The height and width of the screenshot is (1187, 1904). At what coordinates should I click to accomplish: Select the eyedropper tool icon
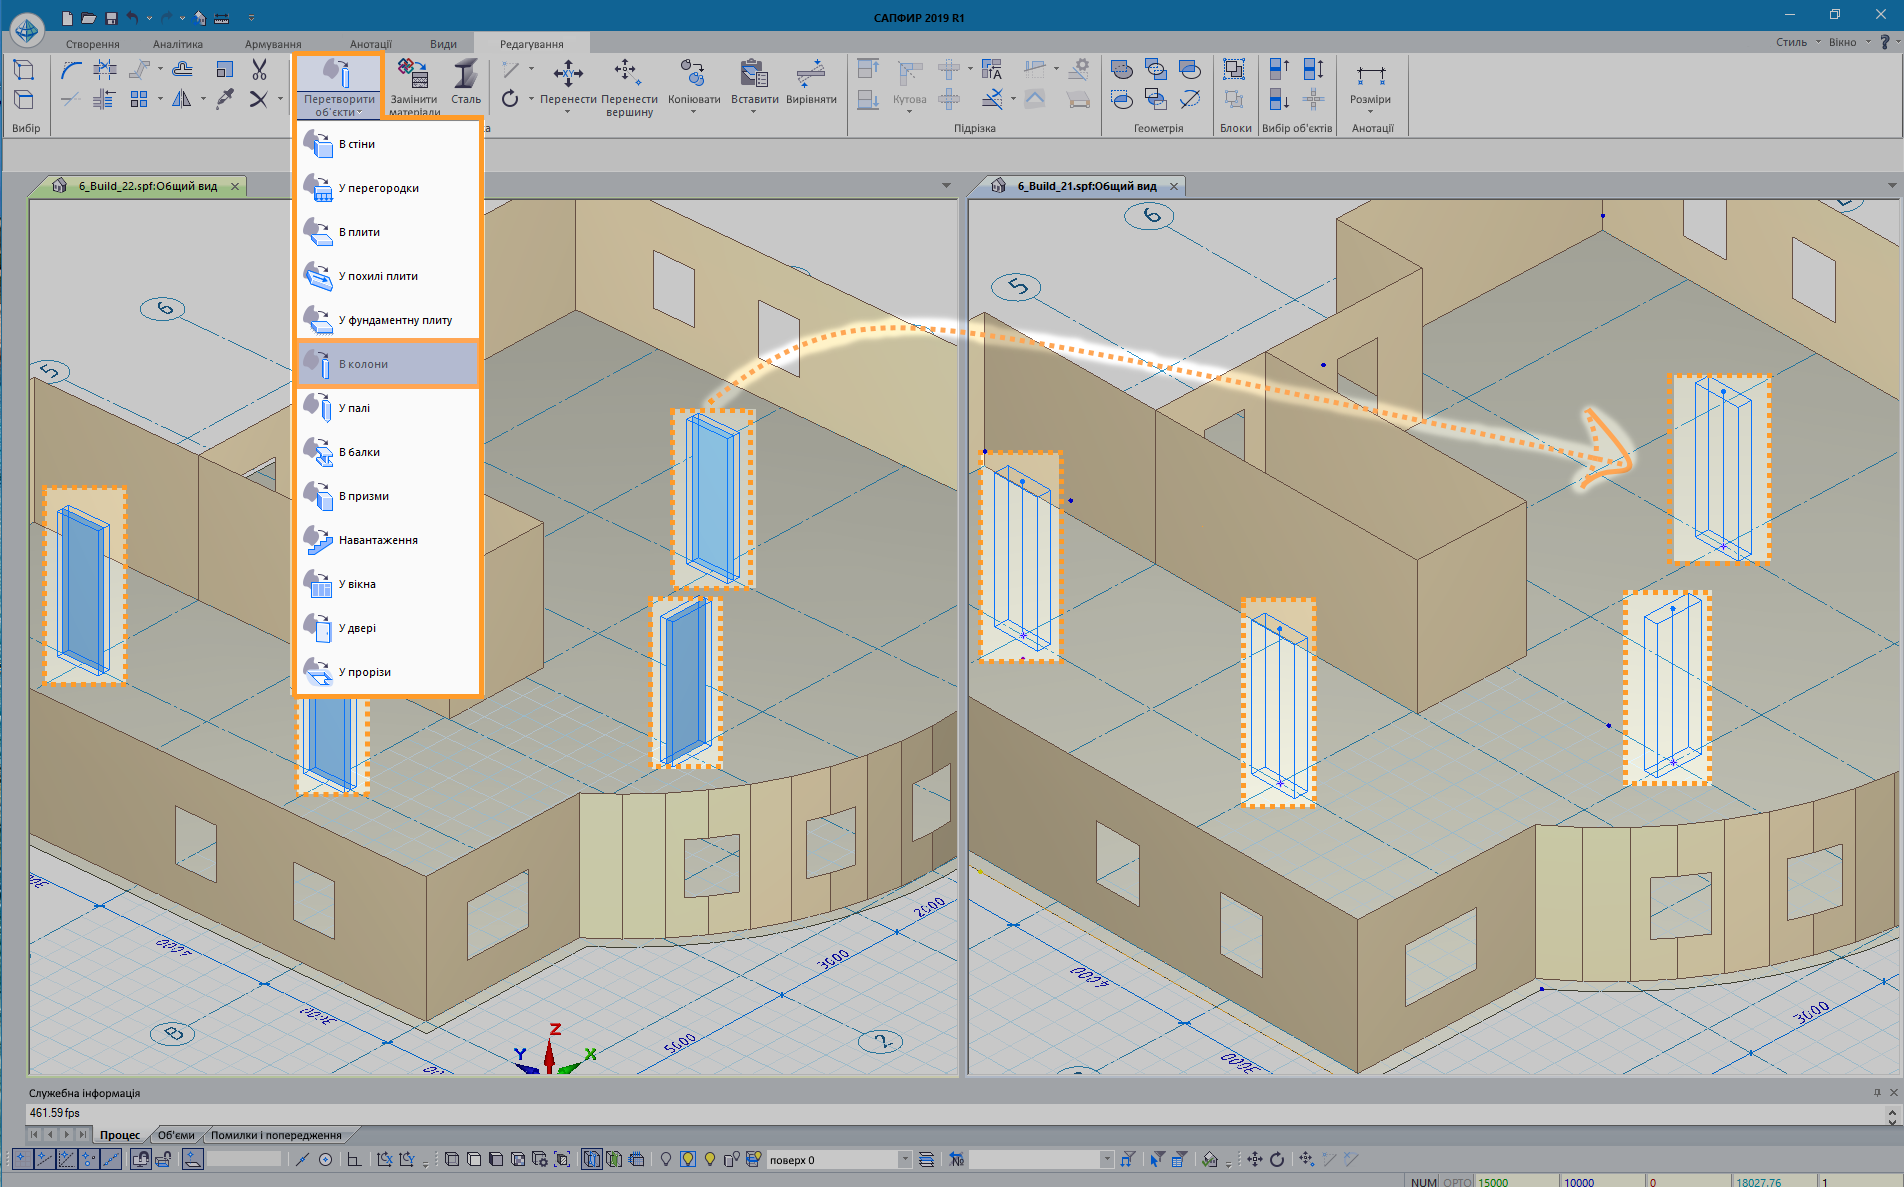pos(225,98)
